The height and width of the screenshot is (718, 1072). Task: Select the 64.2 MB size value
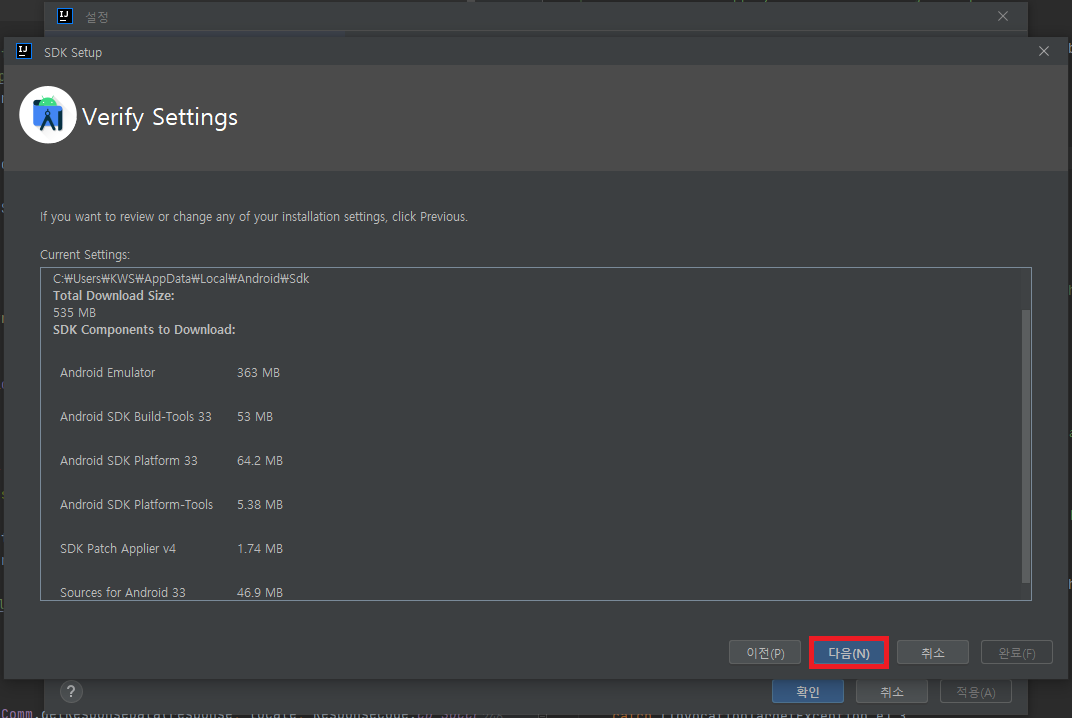(x=260, y=461)
